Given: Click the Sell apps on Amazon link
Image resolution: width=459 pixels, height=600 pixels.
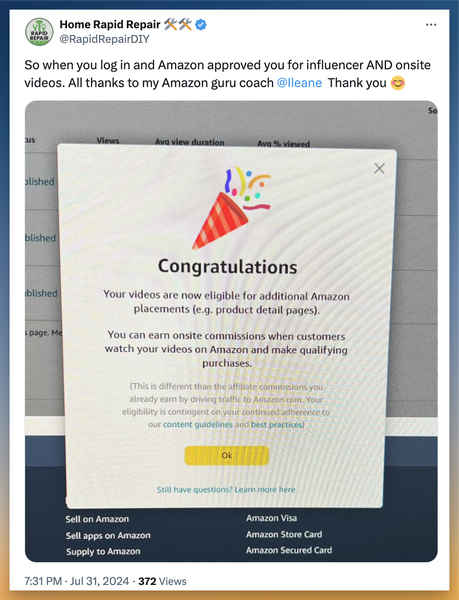Looking at the screenshot, I should 108,536.
